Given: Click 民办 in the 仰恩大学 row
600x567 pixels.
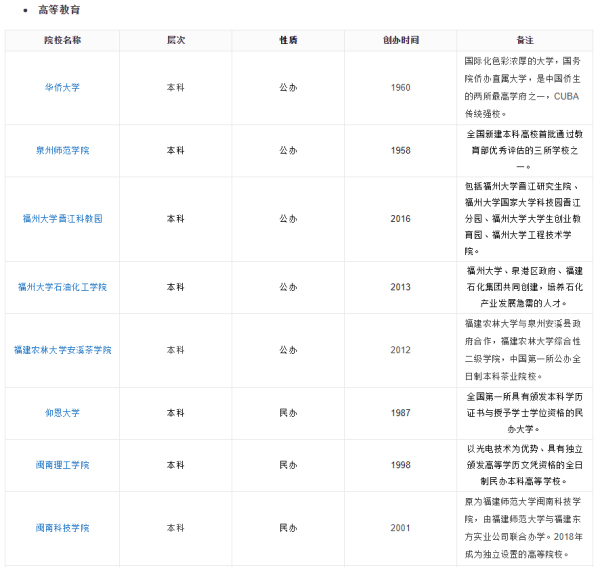Looking at the screenshot, I should [288, 413].
